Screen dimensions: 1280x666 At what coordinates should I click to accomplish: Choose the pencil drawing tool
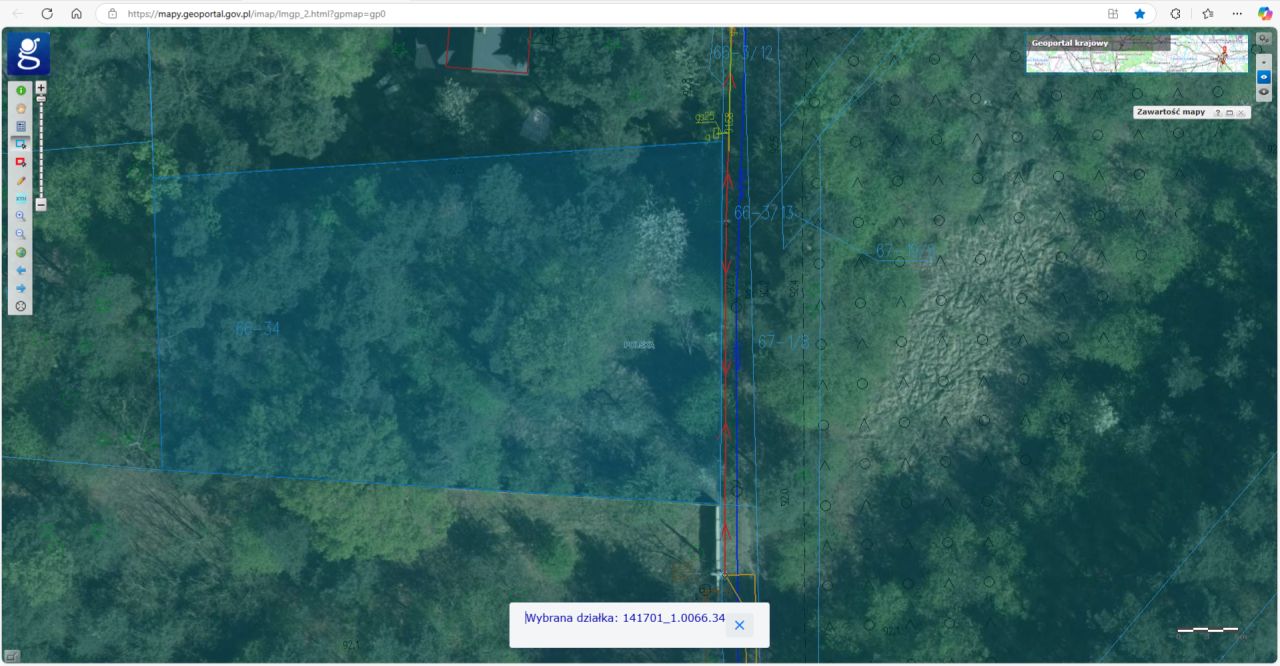tap(21, 180)
